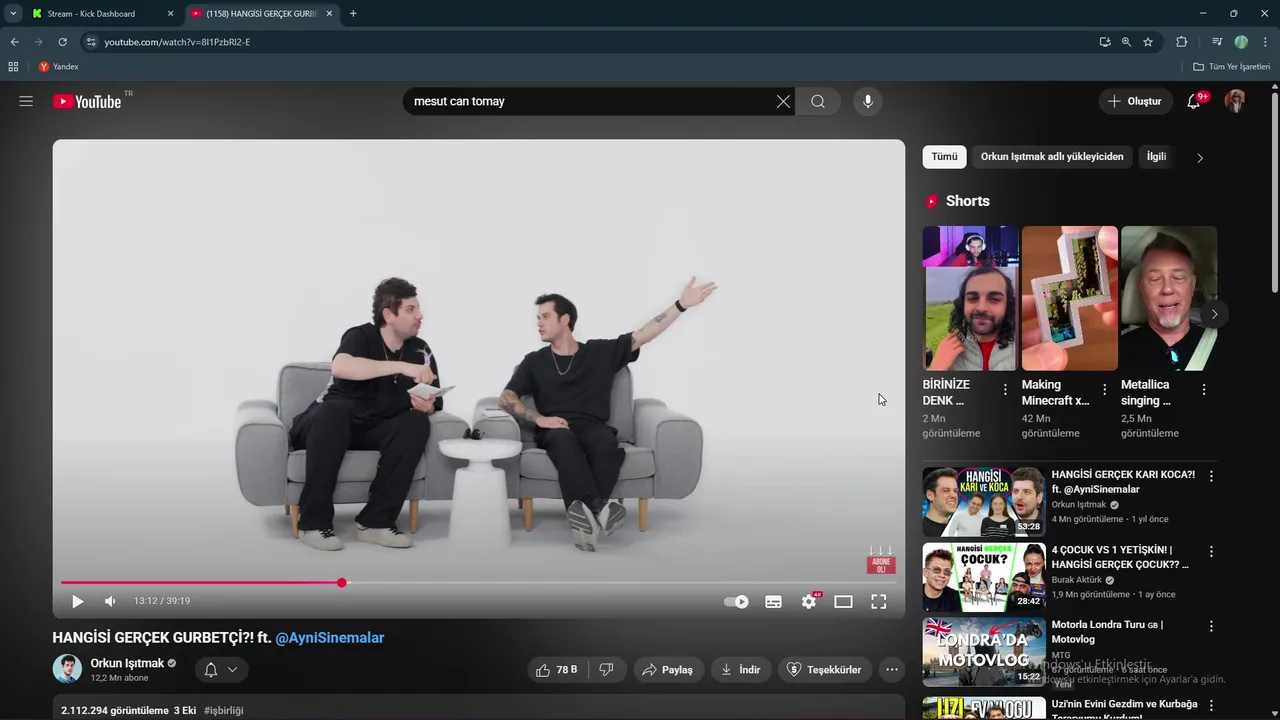Click the ABONE OL watermark in video
The height and width of the screenshot is (720, 1280).
tap(881, 562)
